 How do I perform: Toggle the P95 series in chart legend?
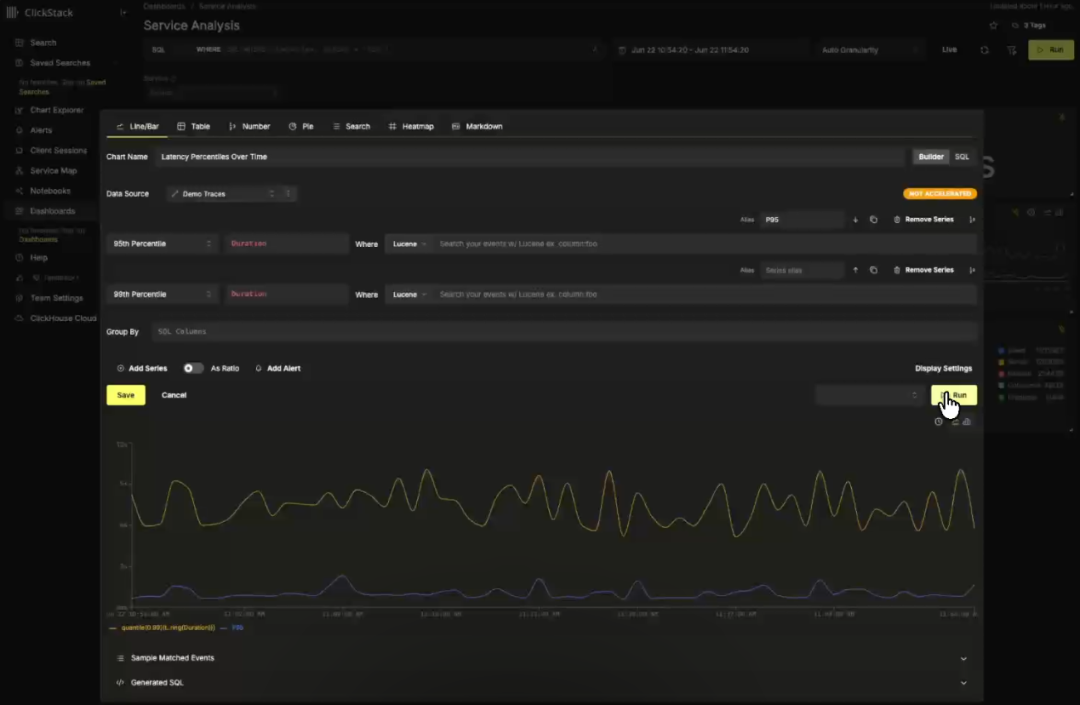click(x=232, y=628)
